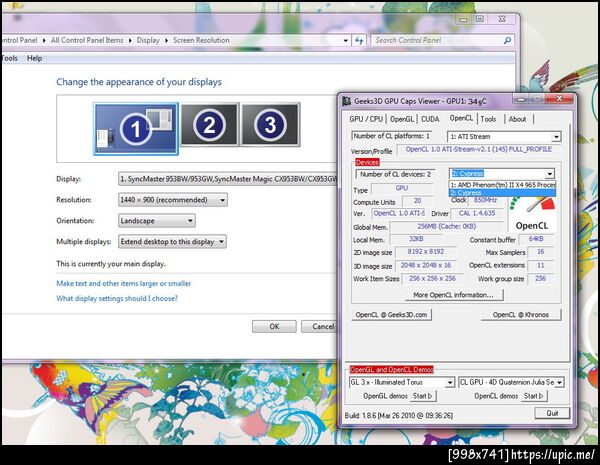Viewport: 600px width, 465px height.
Task: Open What display settings should I choose link
Action: [x=117, y=299]
